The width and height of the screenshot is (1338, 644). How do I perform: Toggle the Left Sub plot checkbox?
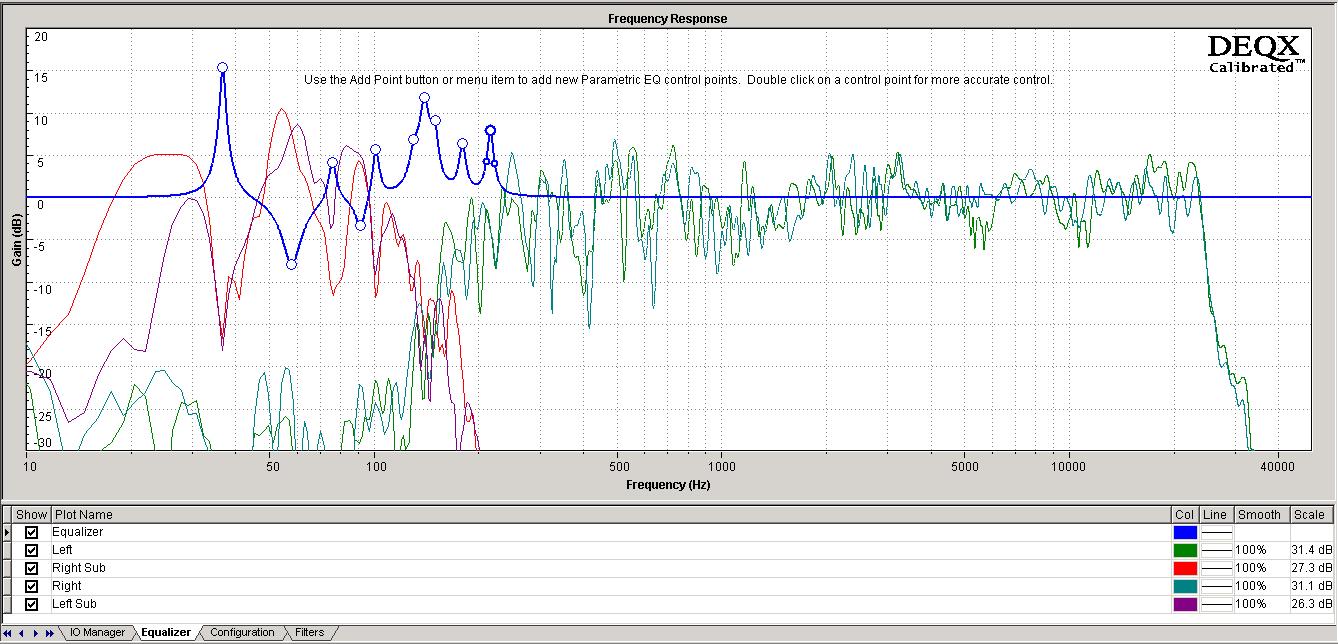click(32, 604)
